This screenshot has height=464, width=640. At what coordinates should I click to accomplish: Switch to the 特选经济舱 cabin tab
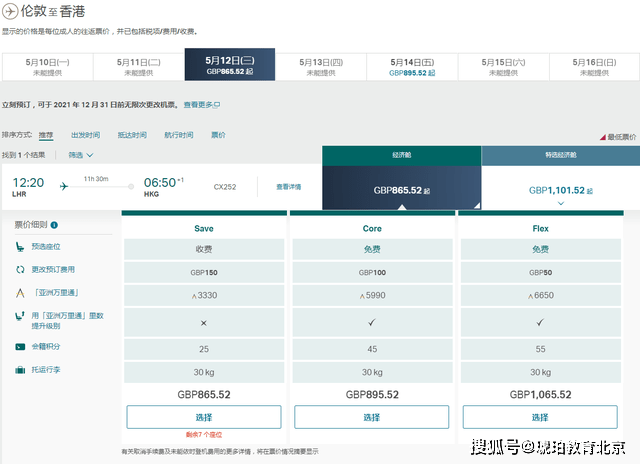pos(560,155)
